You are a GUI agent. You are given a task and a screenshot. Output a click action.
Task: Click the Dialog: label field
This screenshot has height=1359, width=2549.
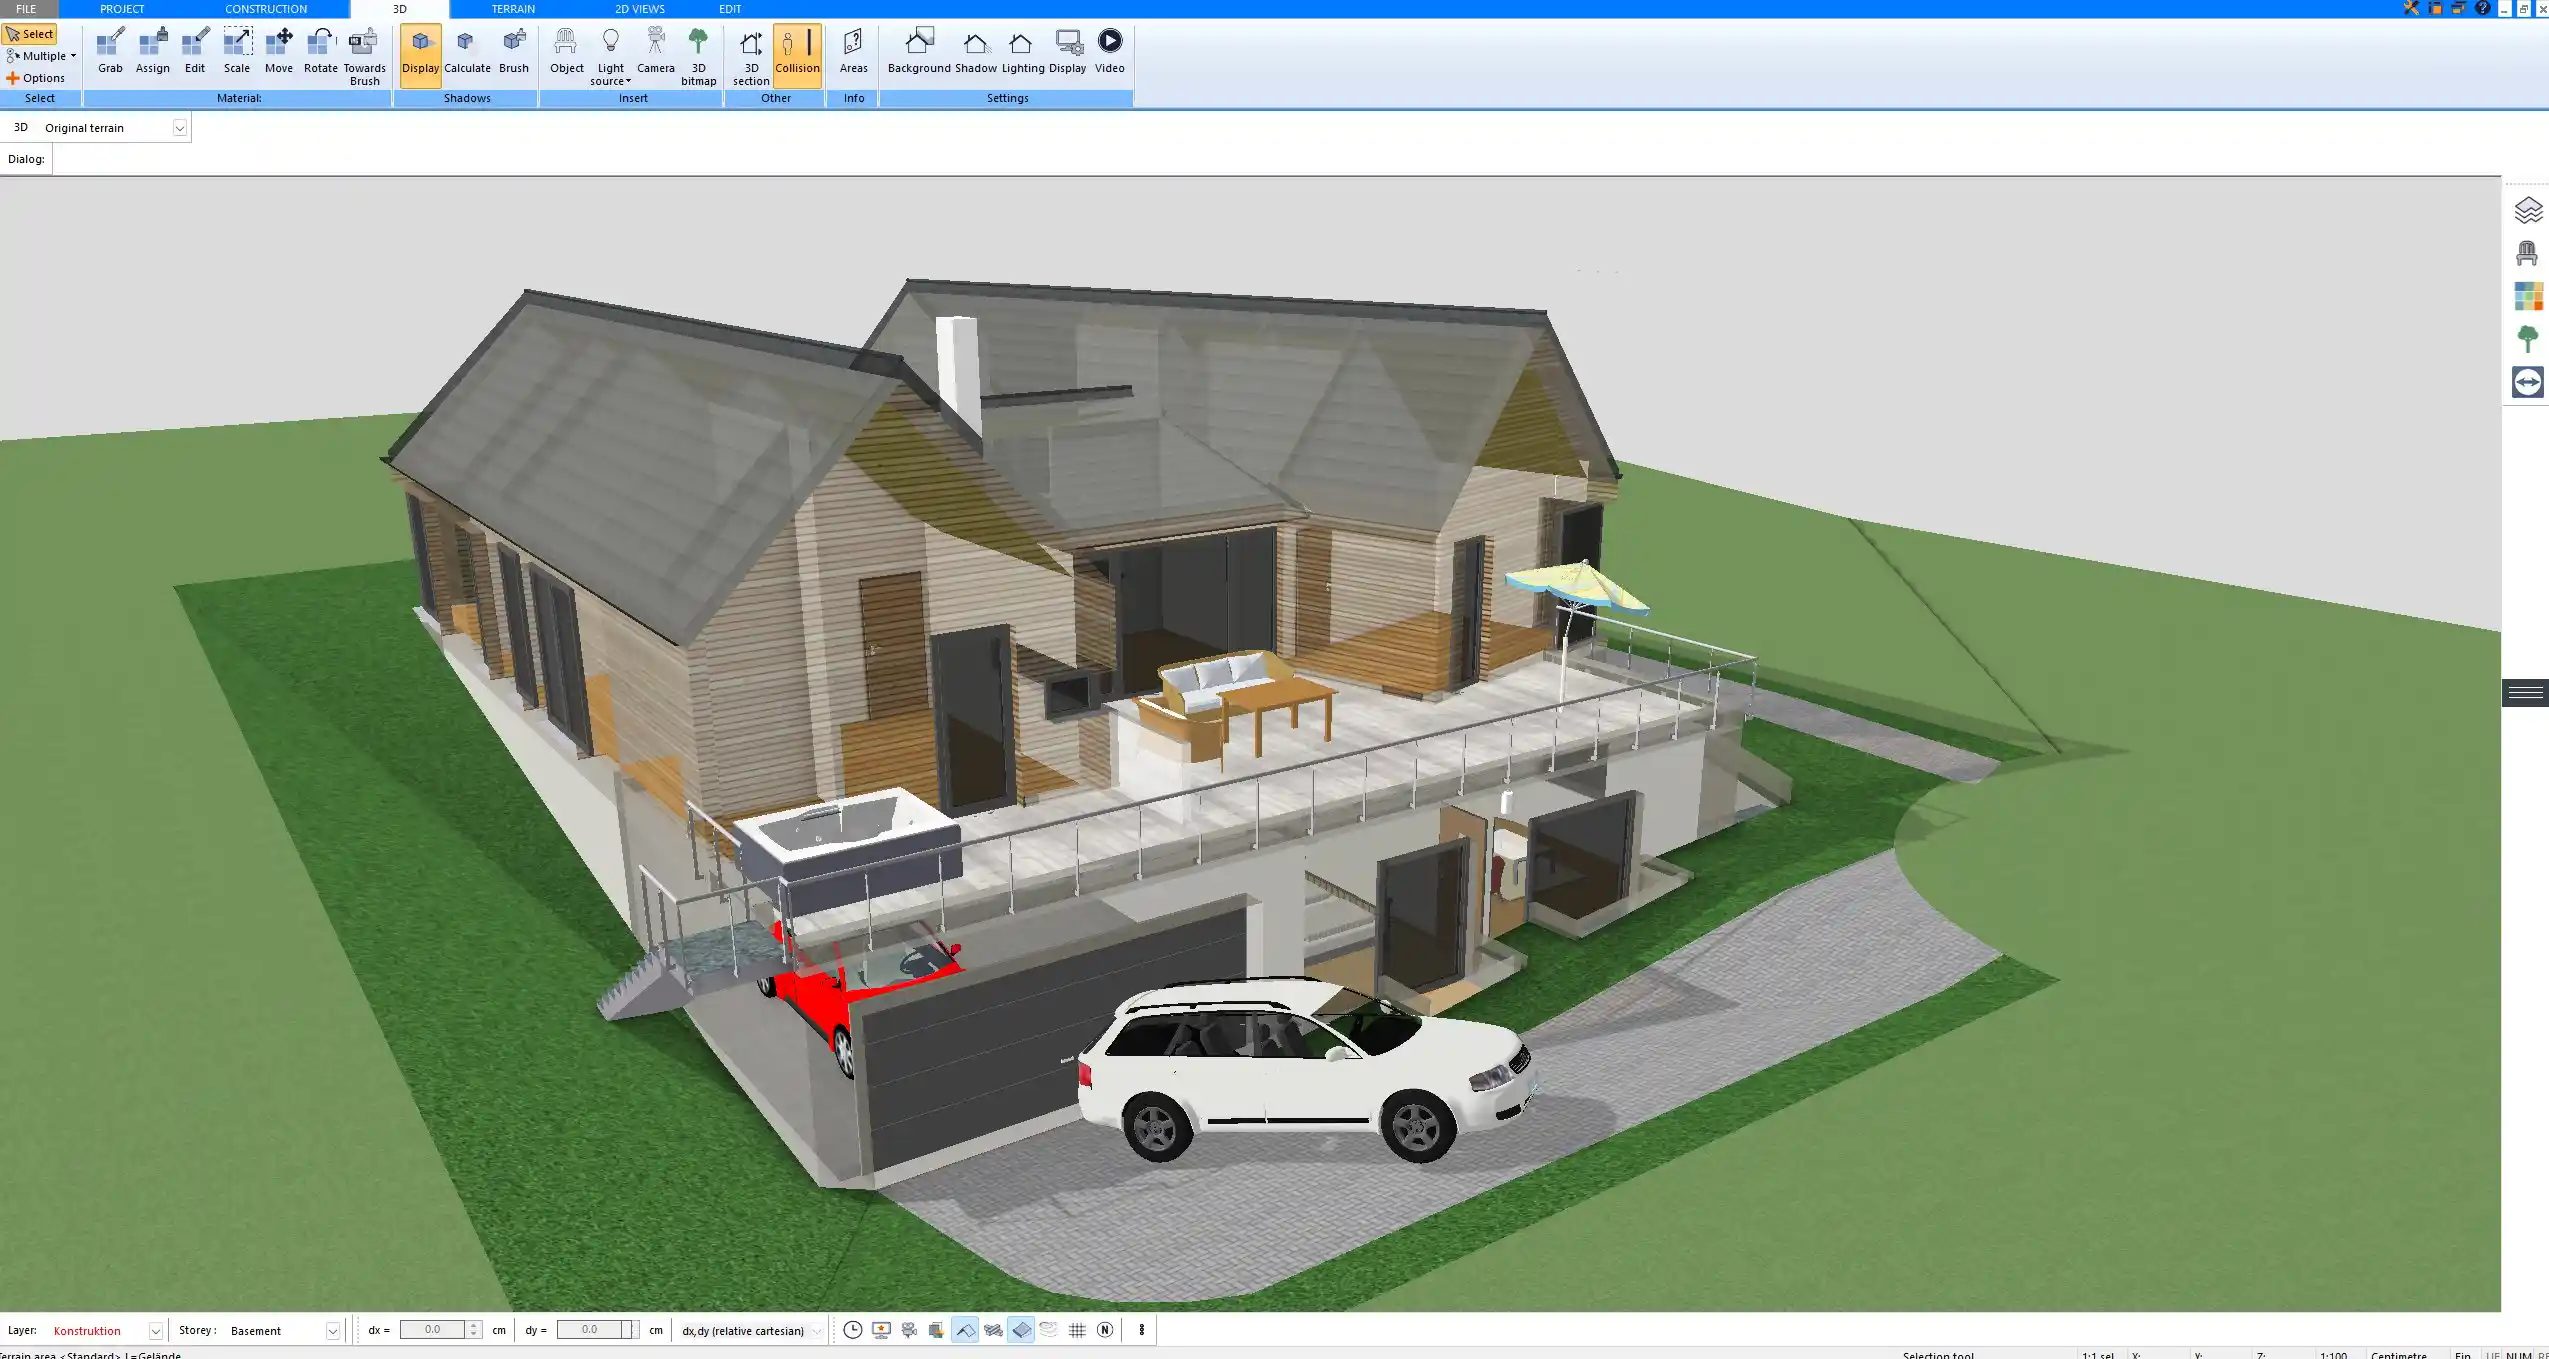coord(26,159)
